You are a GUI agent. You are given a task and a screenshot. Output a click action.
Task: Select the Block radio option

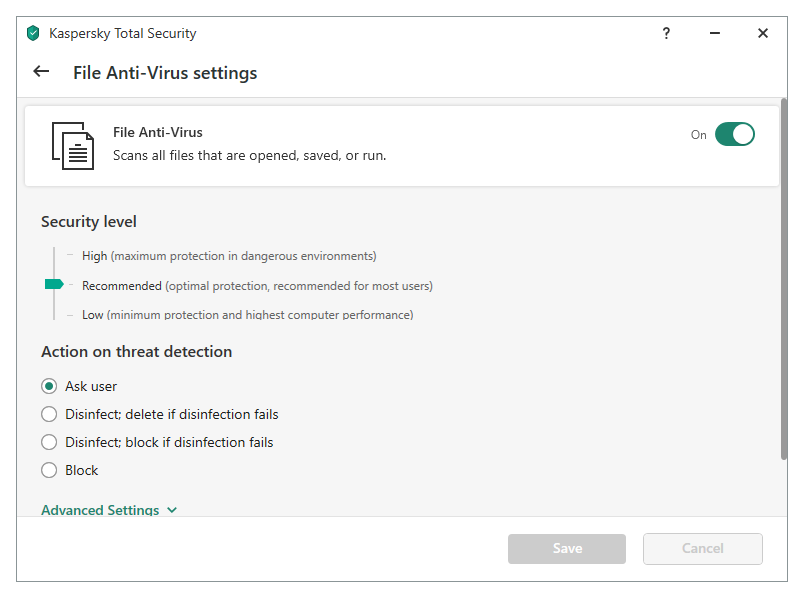coord(49,470)
